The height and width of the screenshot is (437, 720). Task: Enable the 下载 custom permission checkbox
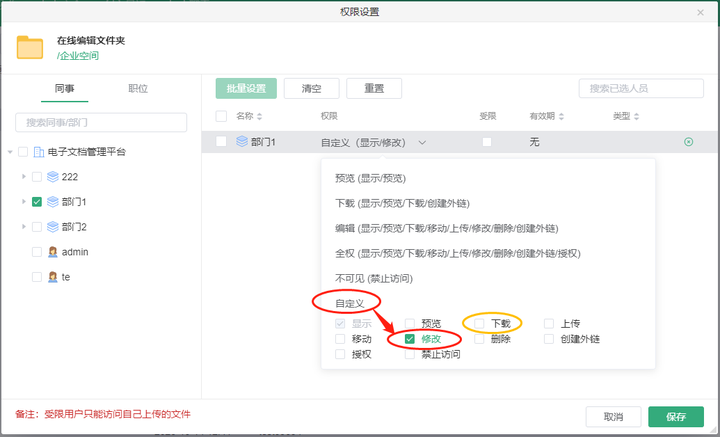click(x=479, y=324)
